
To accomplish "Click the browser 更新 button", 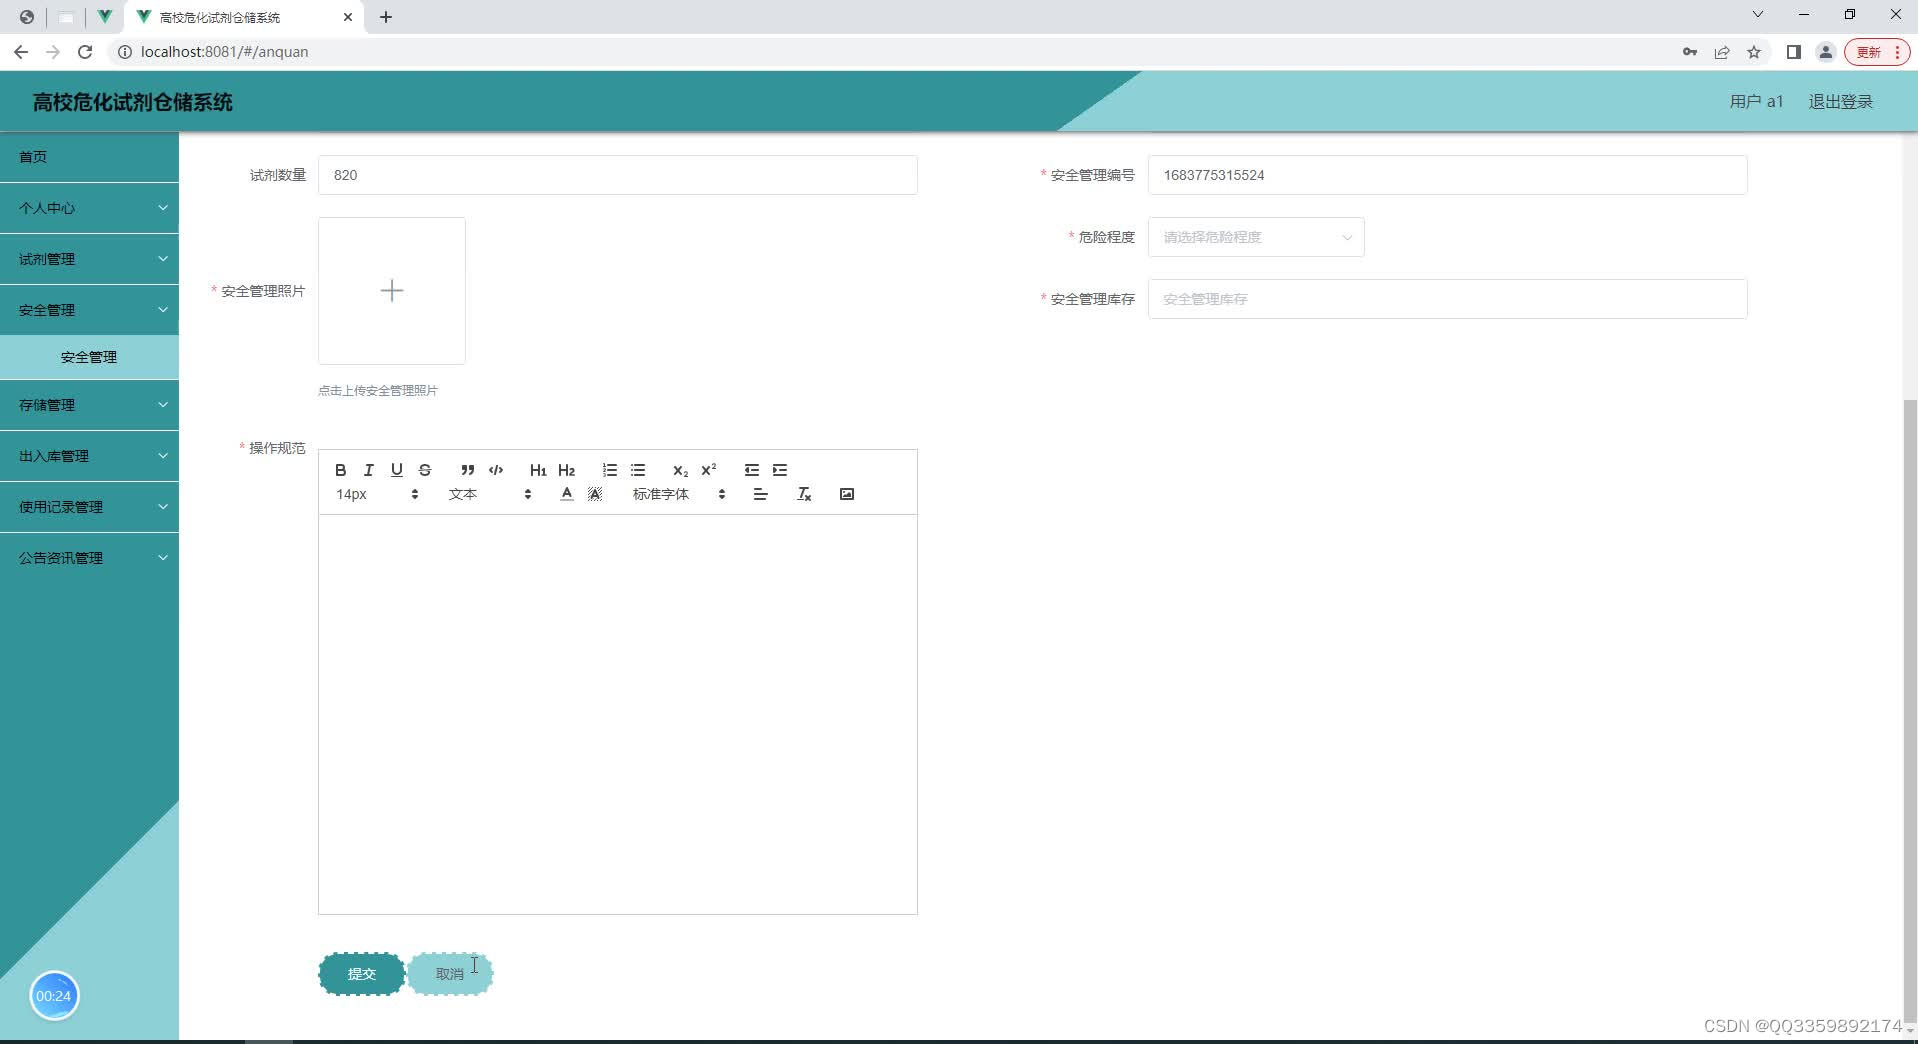I will tap(1877, 52).
